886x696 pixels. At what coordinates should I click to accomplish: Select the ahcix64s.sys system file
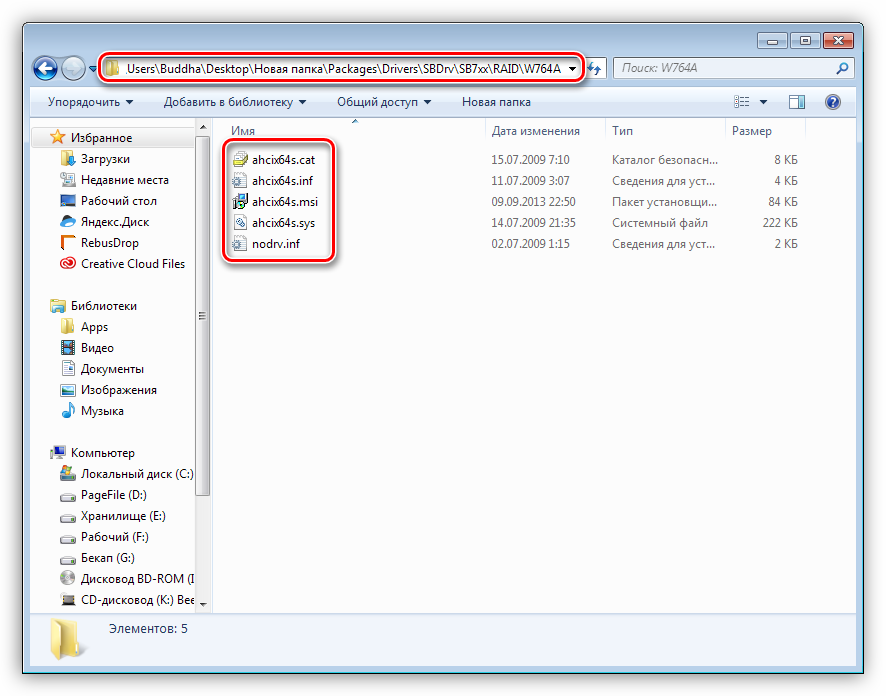coord(284,223)
